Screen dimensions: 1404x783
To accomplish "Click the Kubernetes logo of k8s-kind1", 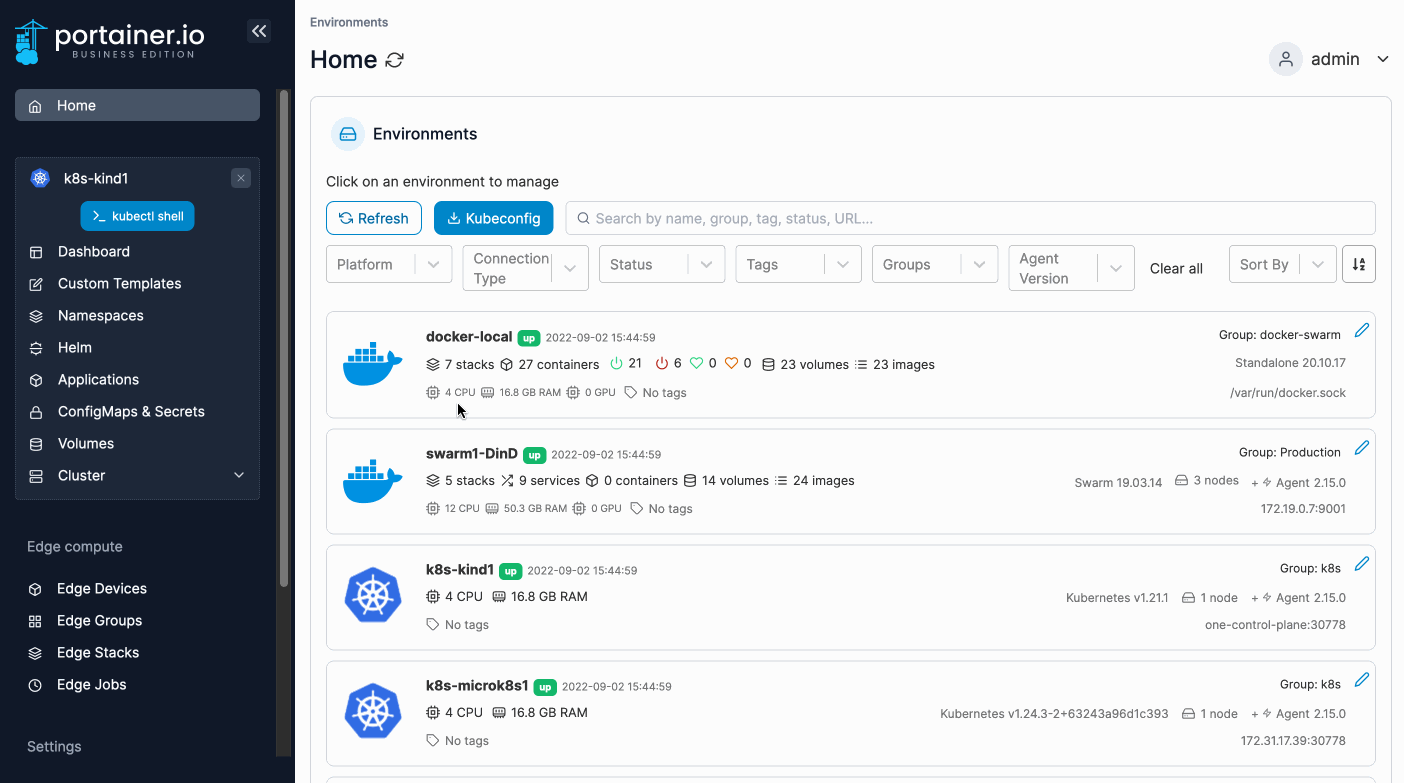I will 373,596.
